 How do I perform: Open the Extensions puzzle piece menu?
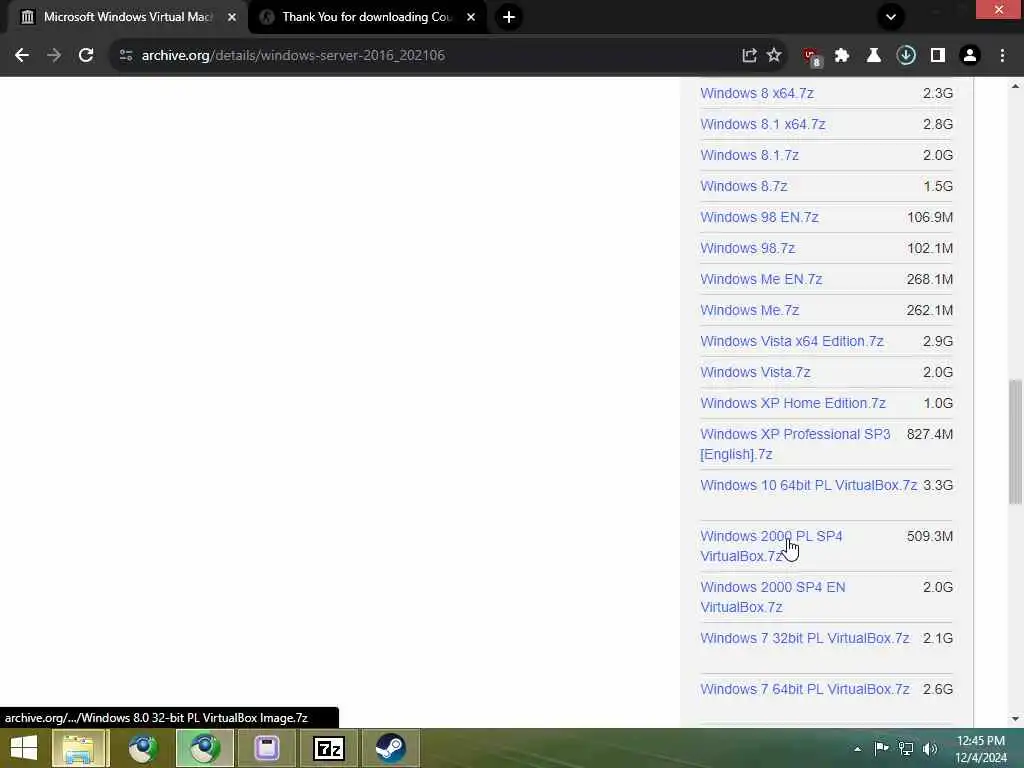point(842,56)
